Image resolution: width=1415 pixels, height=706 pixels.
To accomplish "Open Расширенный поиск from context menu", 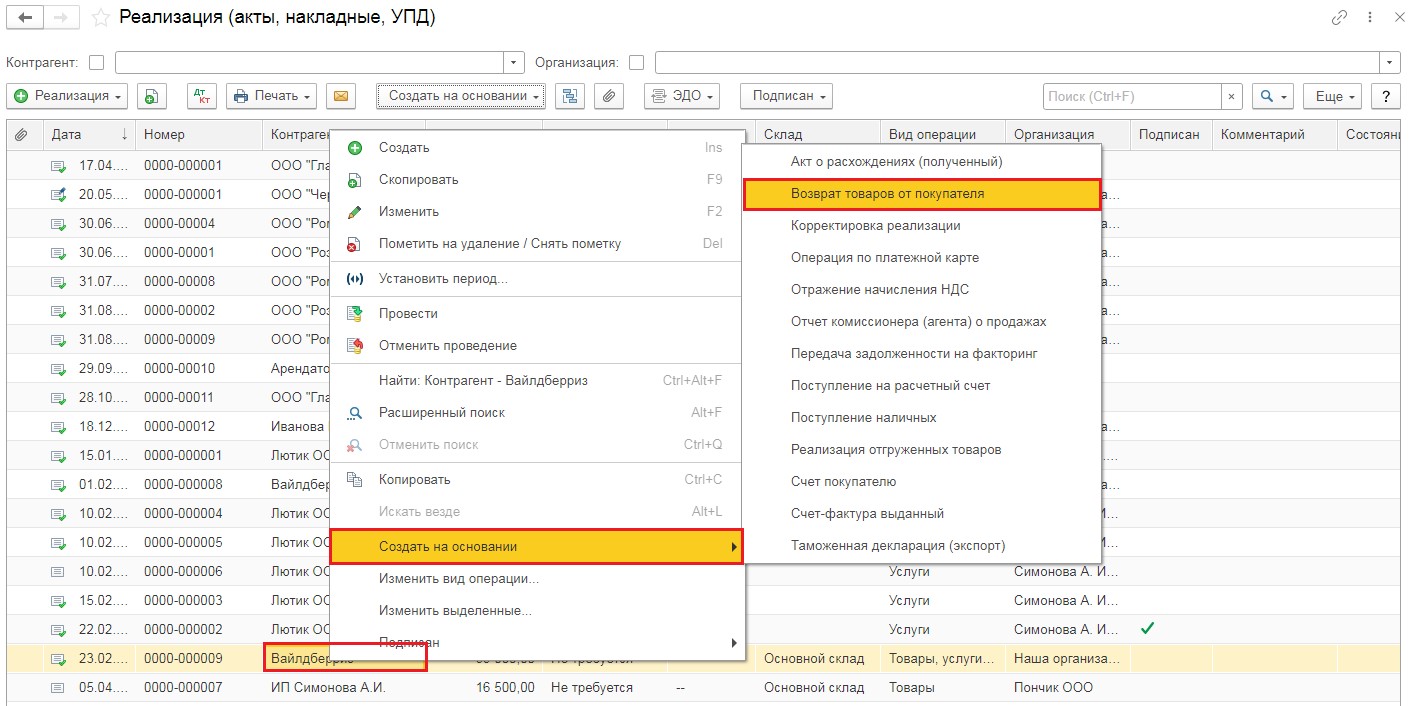I will [x=537, y=413].
